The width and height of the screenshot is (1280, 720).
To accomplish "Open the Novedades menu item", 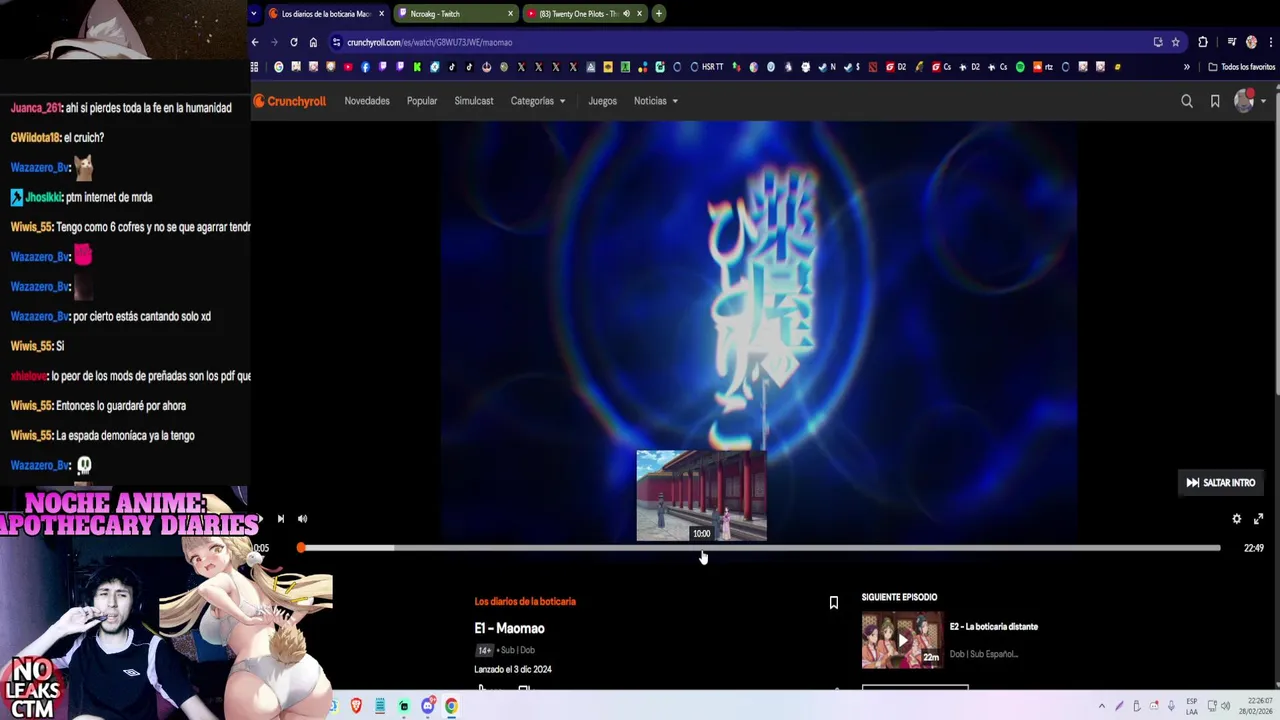I will 367,101.
